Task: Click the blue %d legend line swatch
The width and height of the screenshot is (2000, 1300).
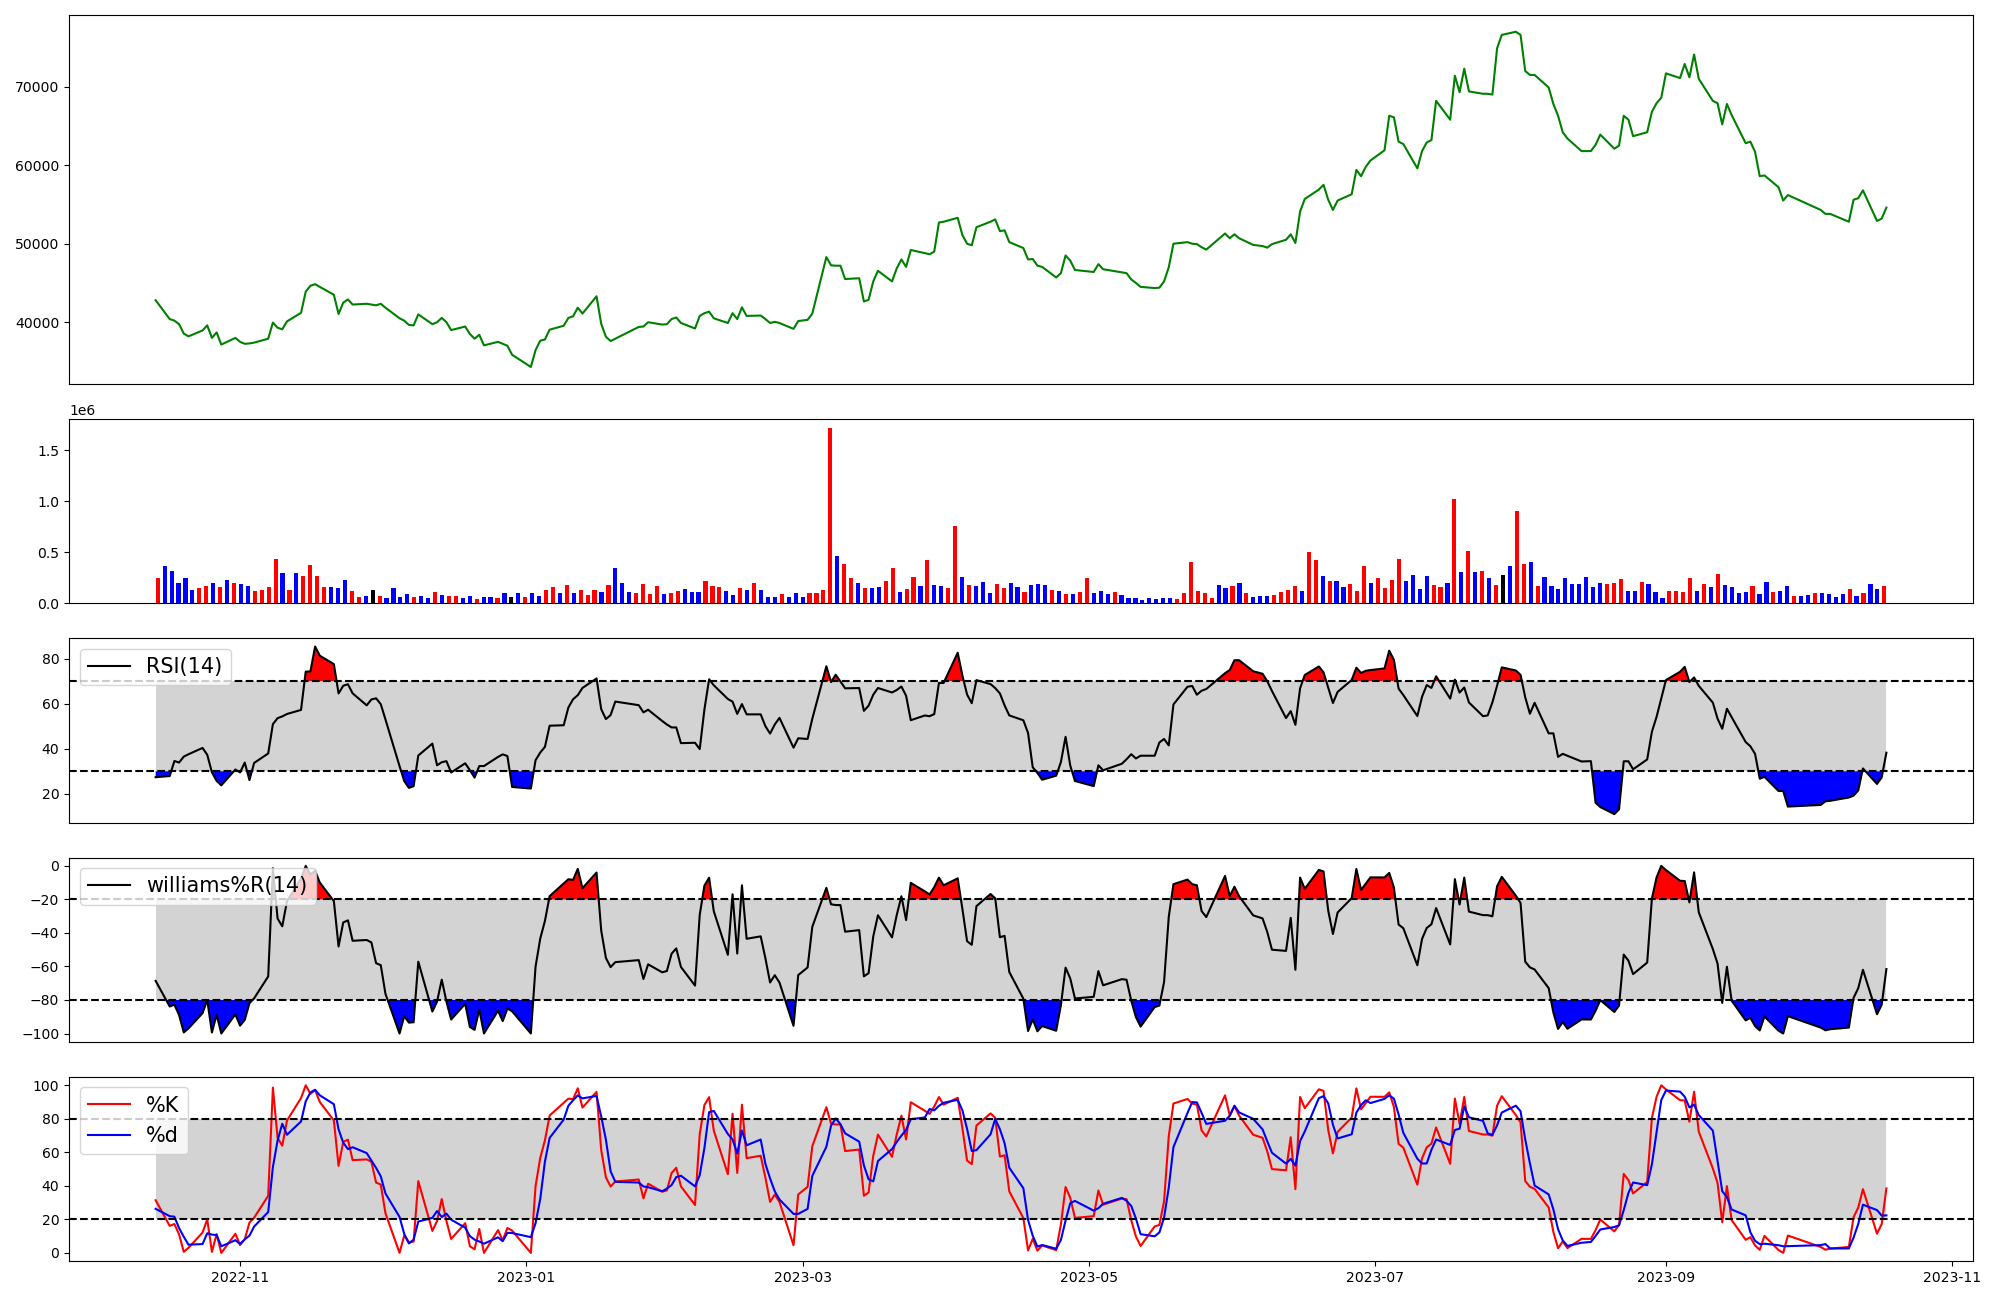Action: [x=108, y=1135]
